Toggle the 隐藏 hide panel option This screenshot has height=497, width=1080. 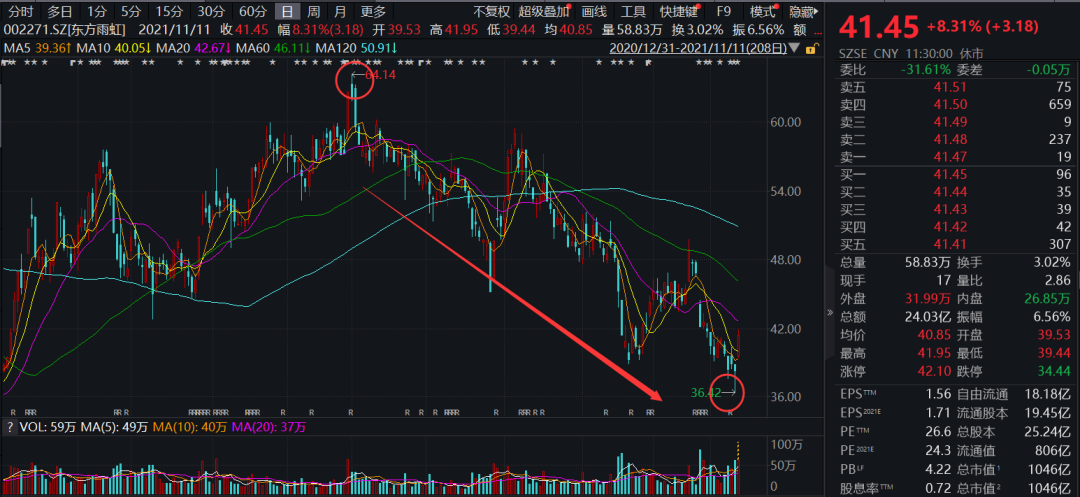click(801, 12)
